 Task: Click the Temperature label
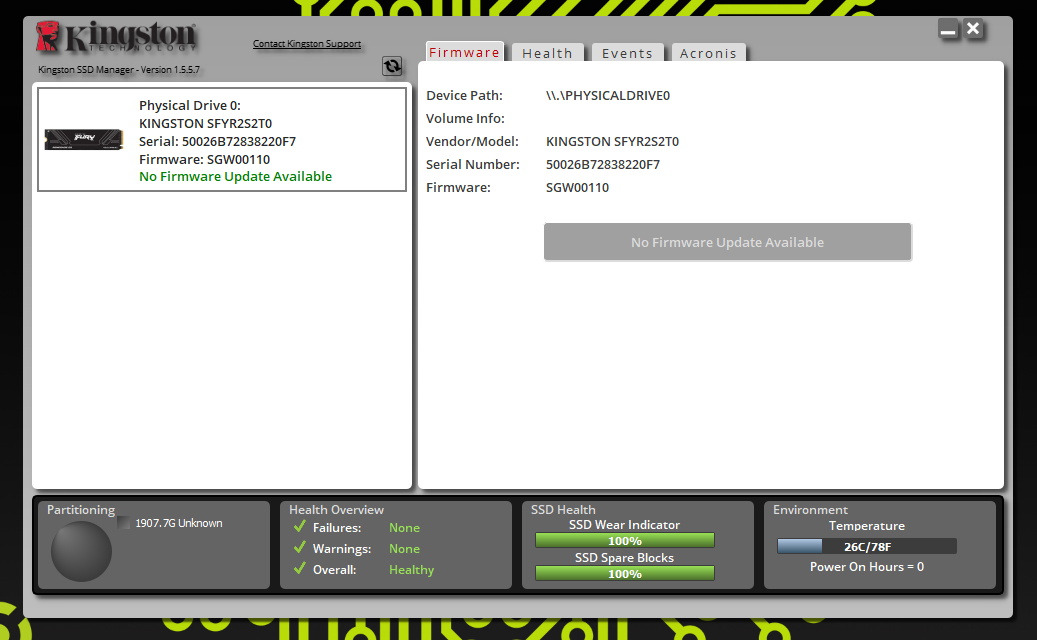pos(867,526)
